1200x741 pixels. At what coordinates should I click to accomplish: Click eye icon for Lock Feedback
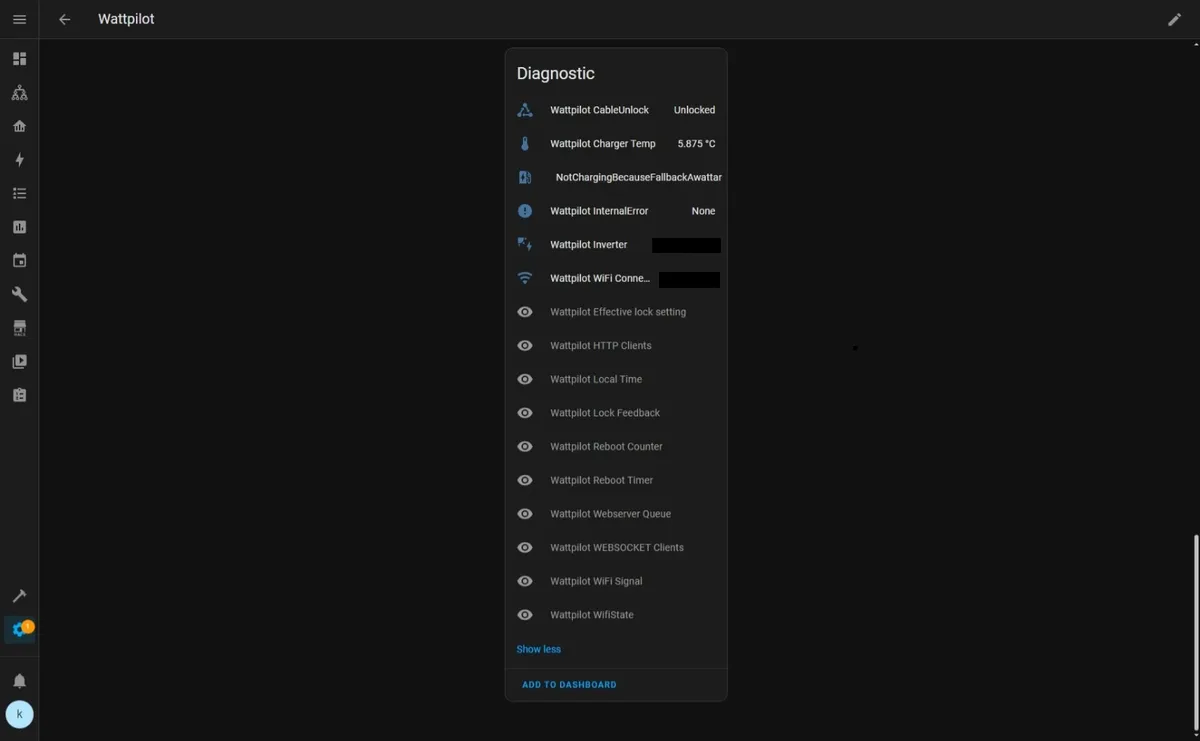[x=525, y=413]
